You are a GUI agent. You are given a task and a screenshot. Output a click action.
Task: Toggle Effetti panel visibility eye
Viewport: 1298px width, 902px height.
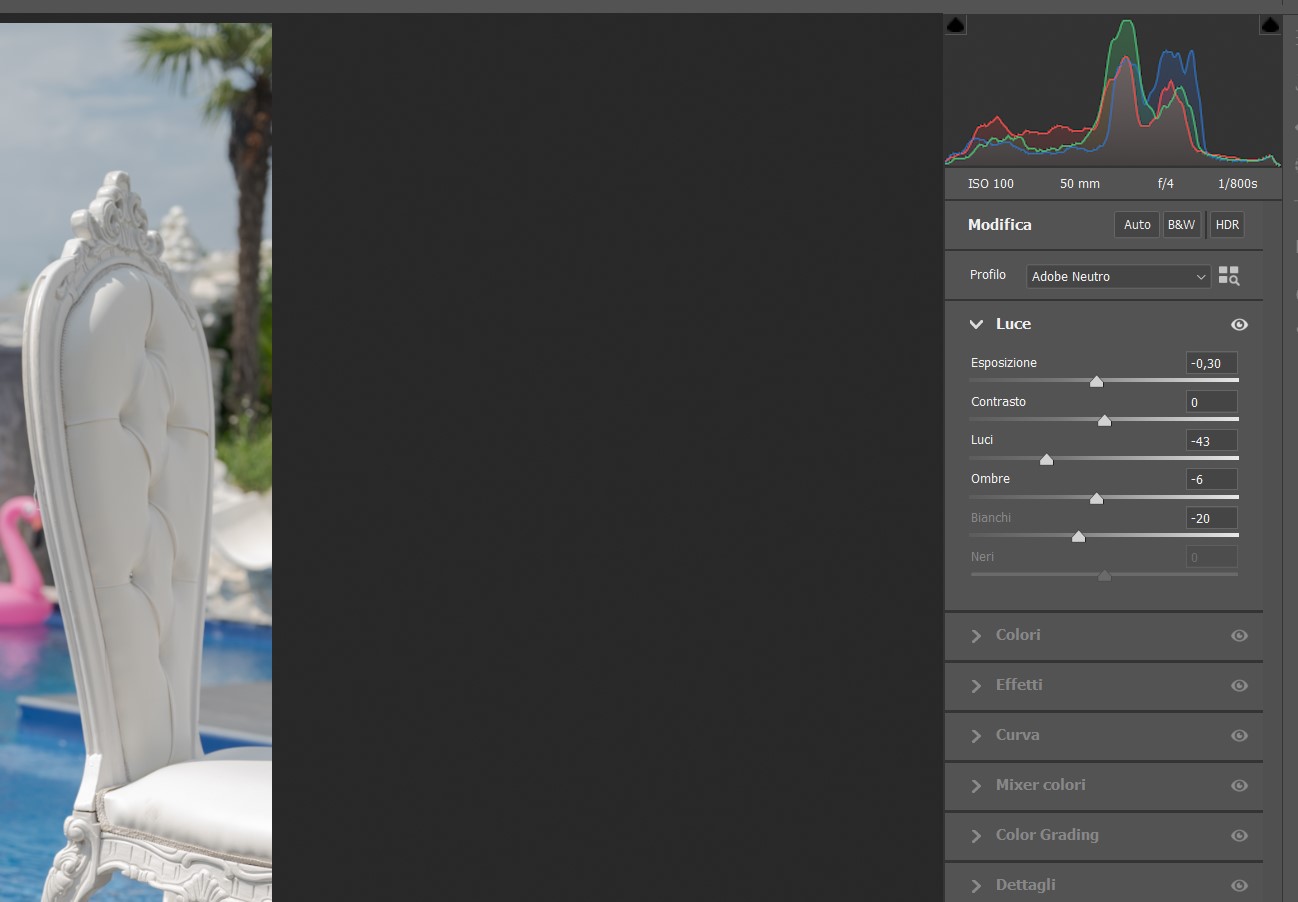point(1239,686)
